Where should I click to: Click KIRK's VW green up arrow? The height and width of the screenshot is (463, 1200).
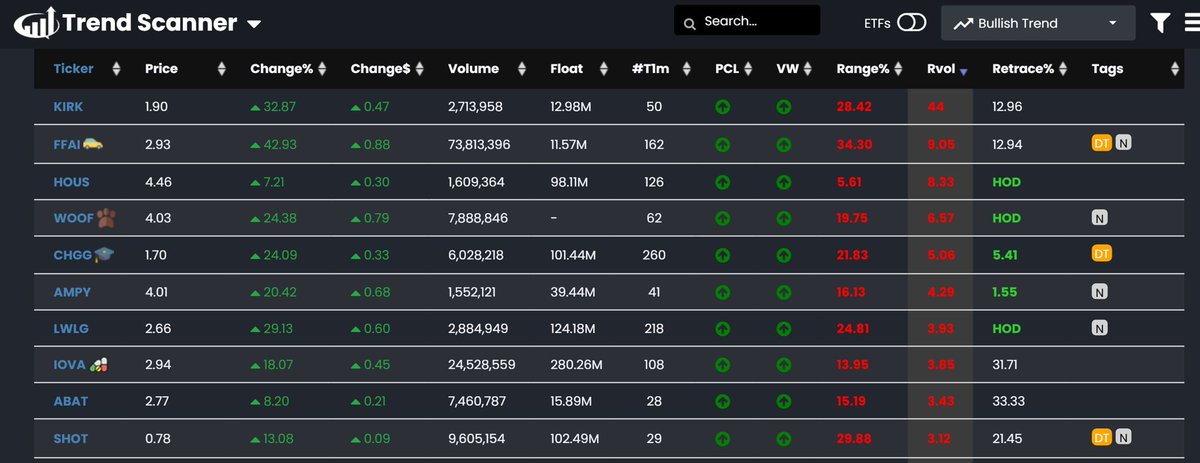783,106
